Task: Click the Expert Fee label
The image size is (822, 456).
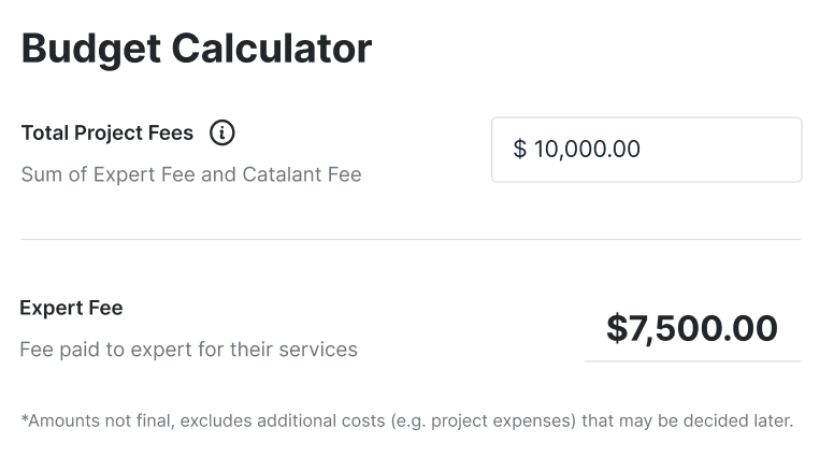Action: pos(71,308)
